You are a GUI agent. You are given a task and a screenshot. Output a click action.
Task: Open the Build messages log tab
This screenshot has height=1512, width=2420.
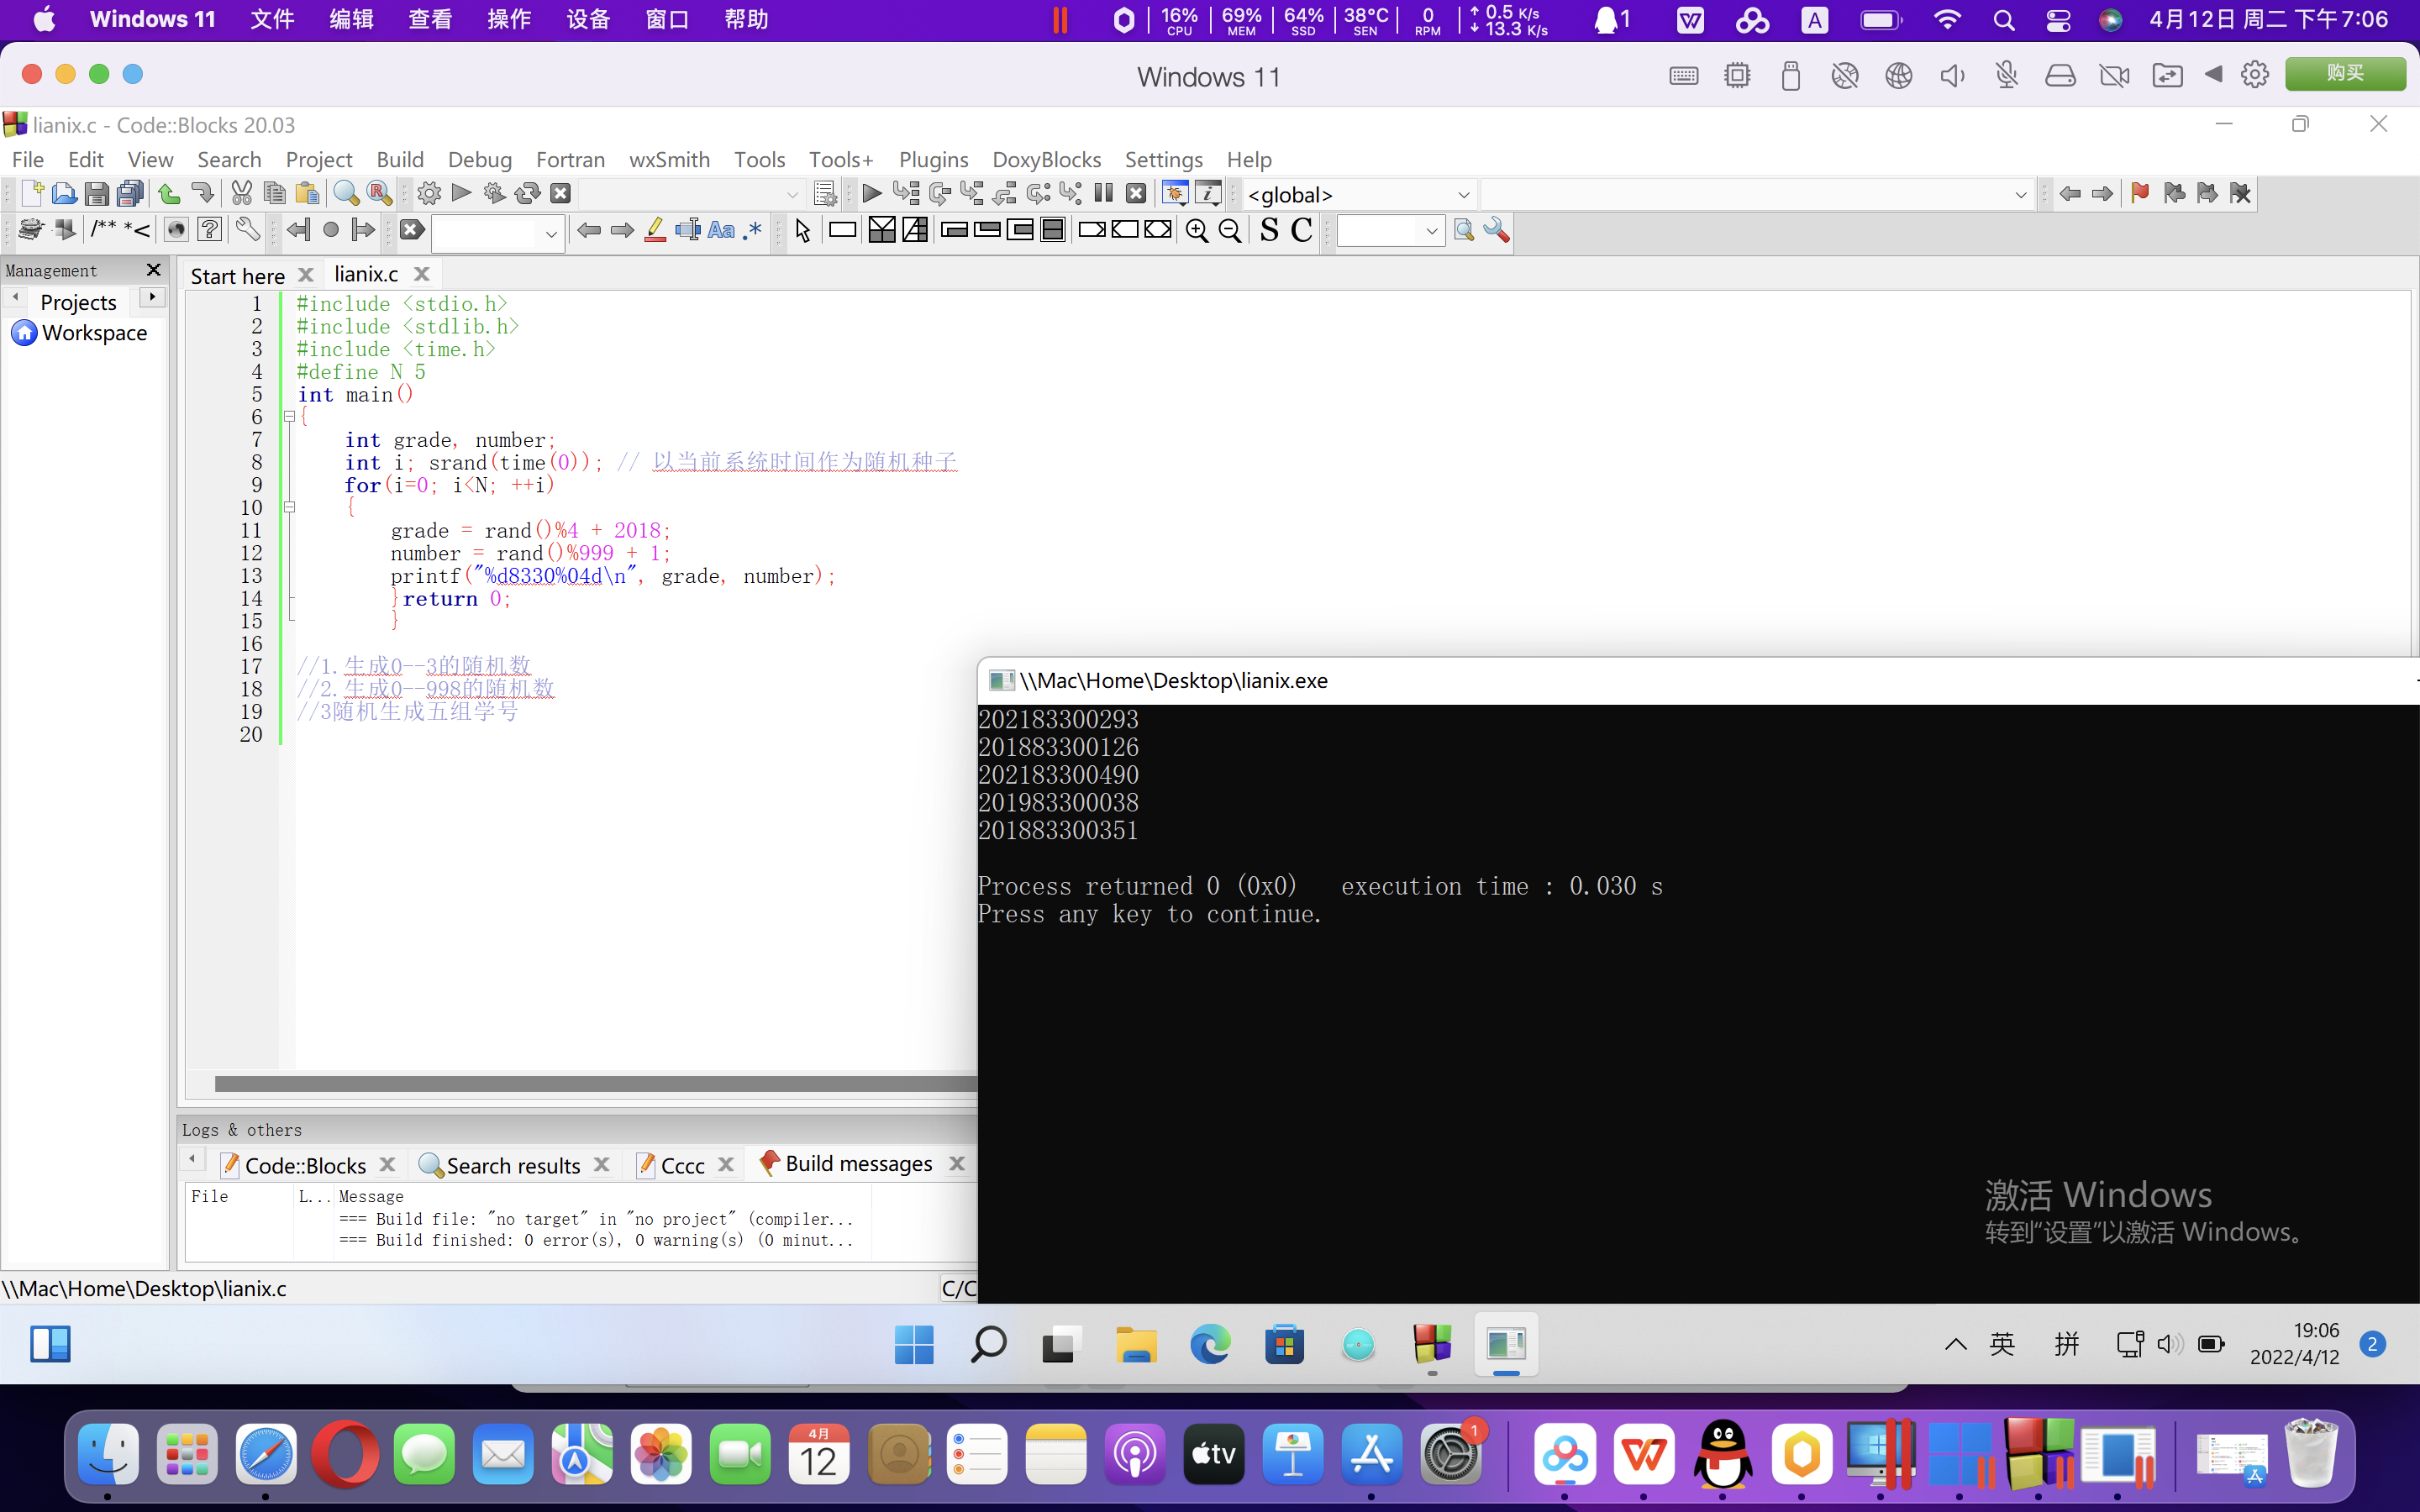pos(858,1164)
